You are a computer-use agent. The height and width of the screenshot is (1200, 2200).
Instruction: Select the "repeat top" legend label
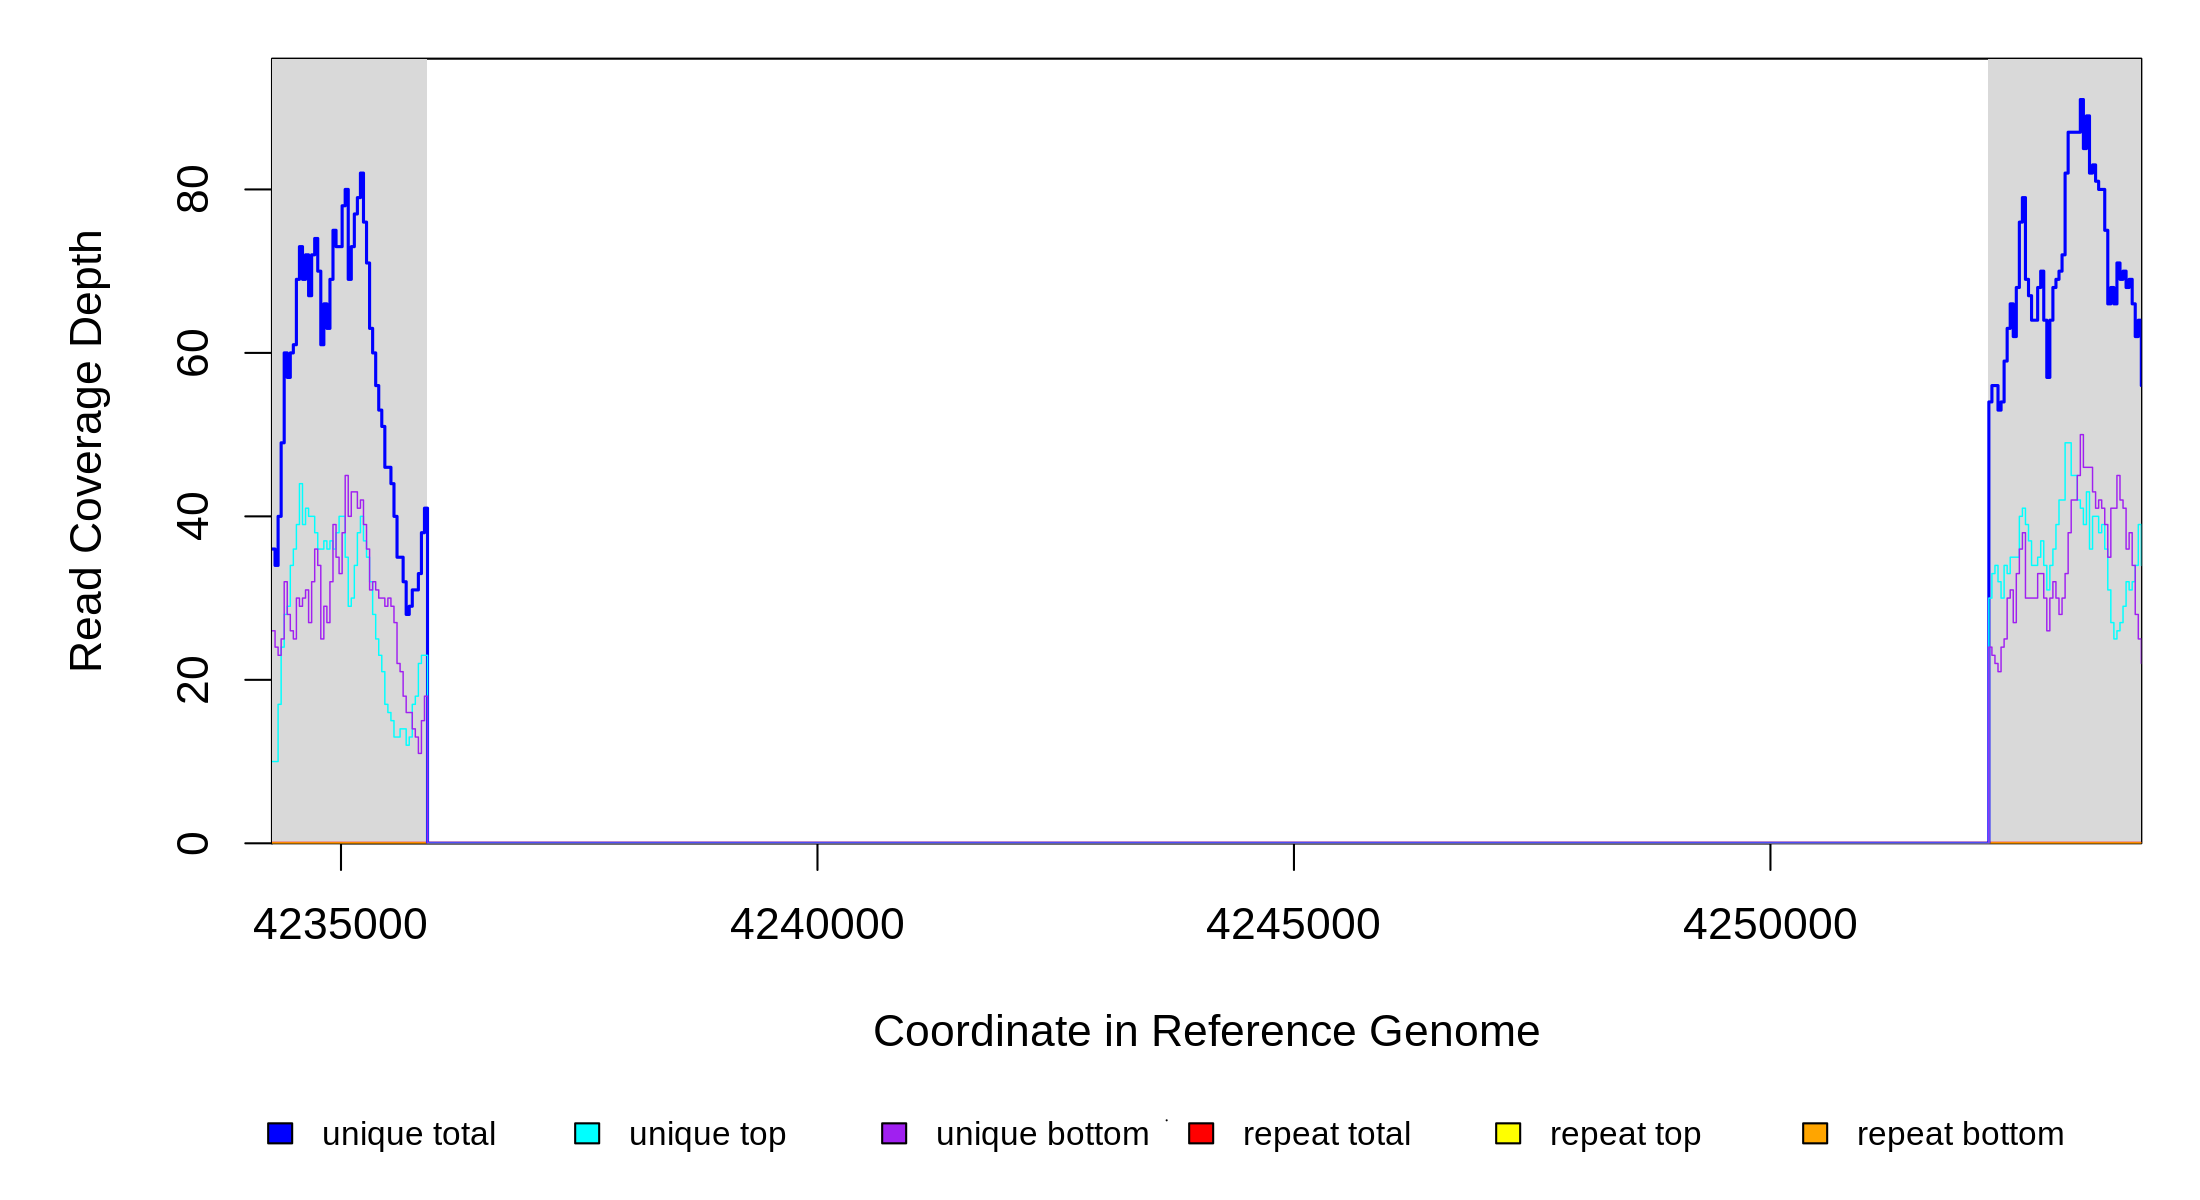(x=1625, y=1134)
